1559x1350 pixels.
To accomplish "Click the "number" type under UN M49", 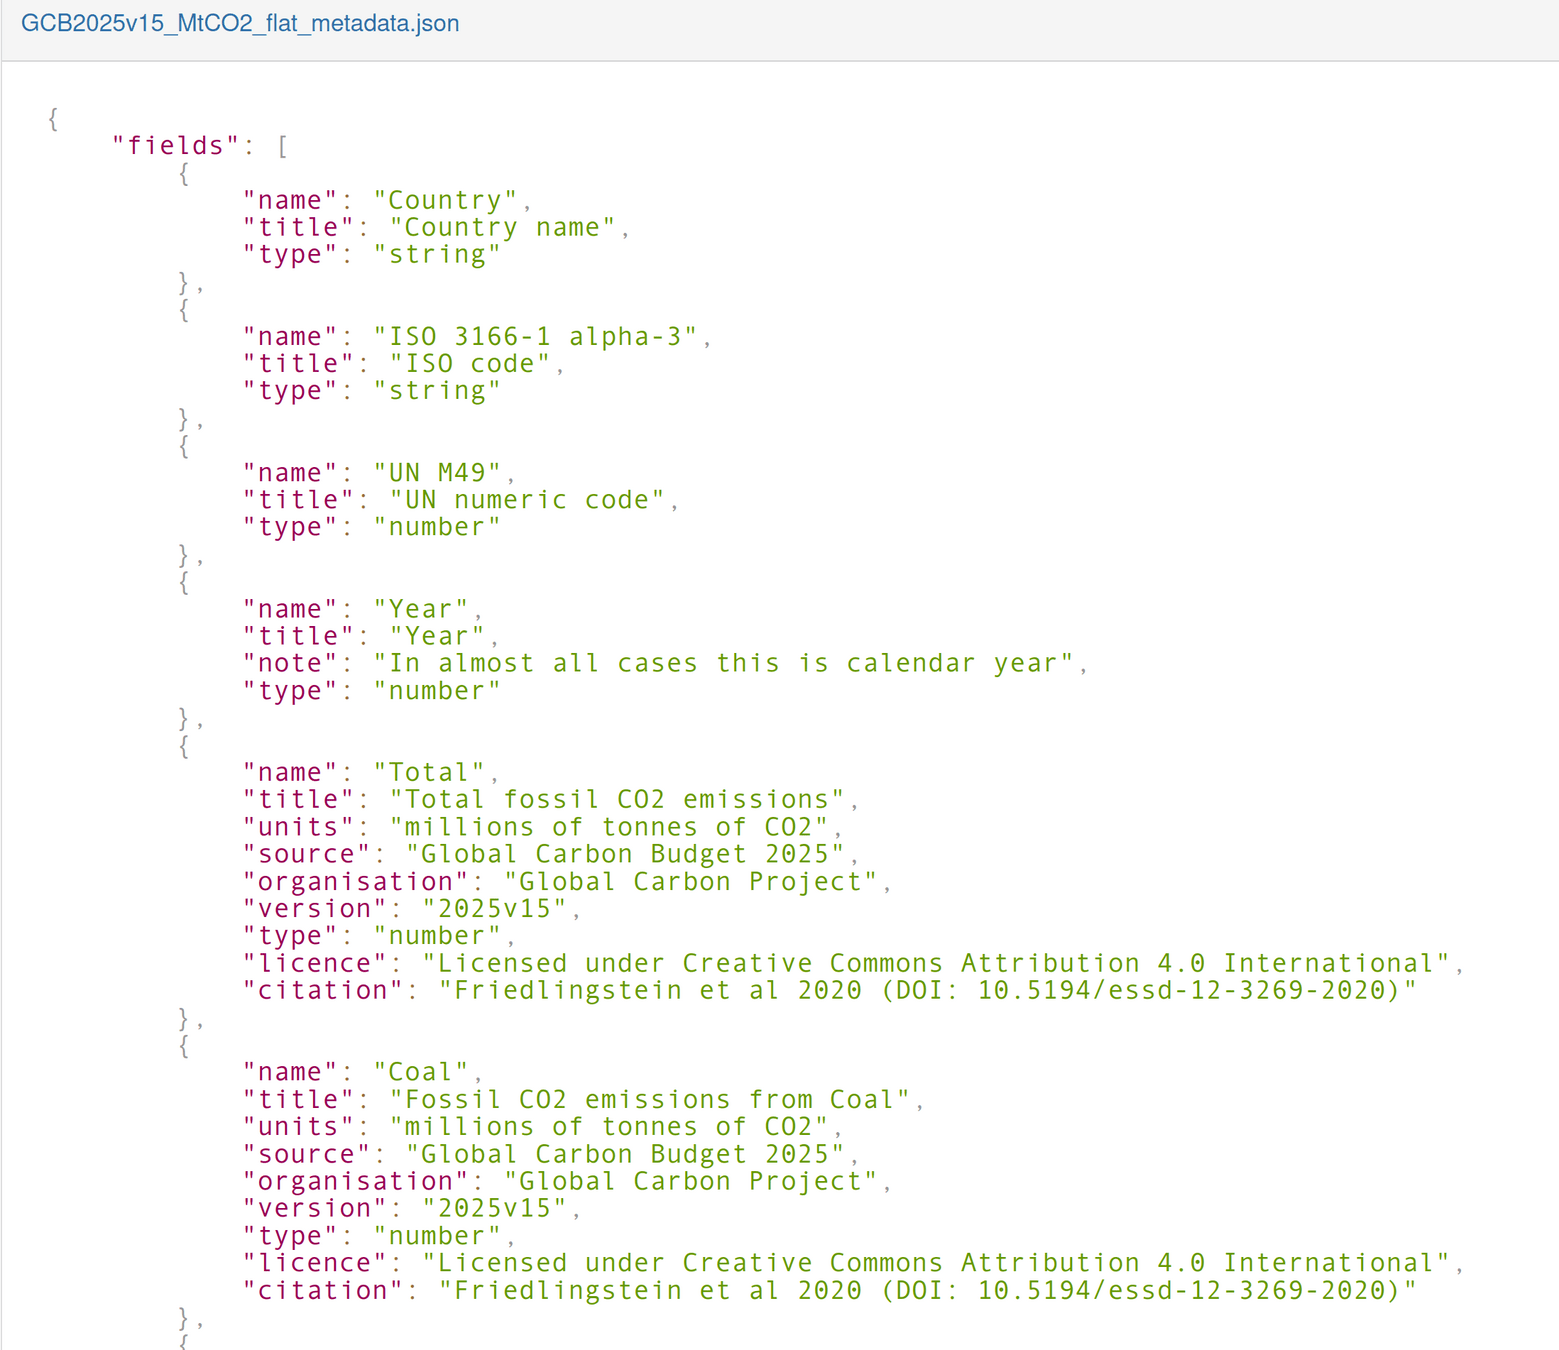I will (437, 527).
